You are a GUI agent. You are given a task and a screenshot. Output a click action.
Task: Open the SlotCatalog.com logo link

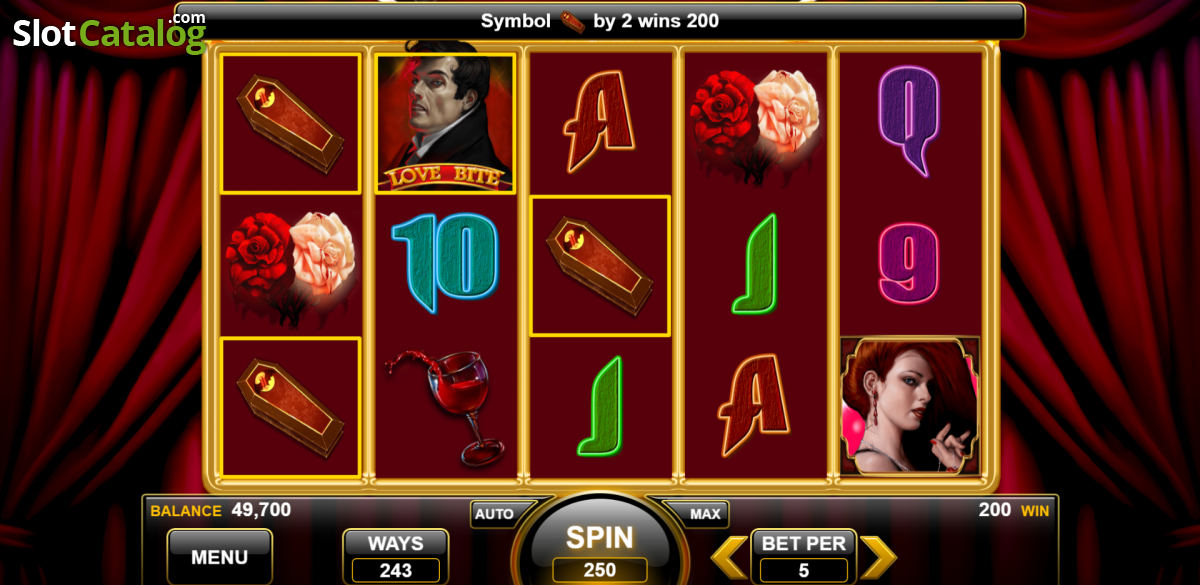(x=110, y=32)
